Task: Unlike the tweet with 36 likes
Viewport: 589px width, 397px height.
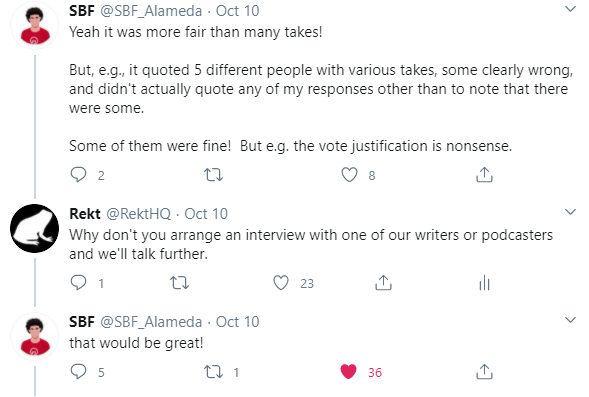Action: click(x=348, y=372)
